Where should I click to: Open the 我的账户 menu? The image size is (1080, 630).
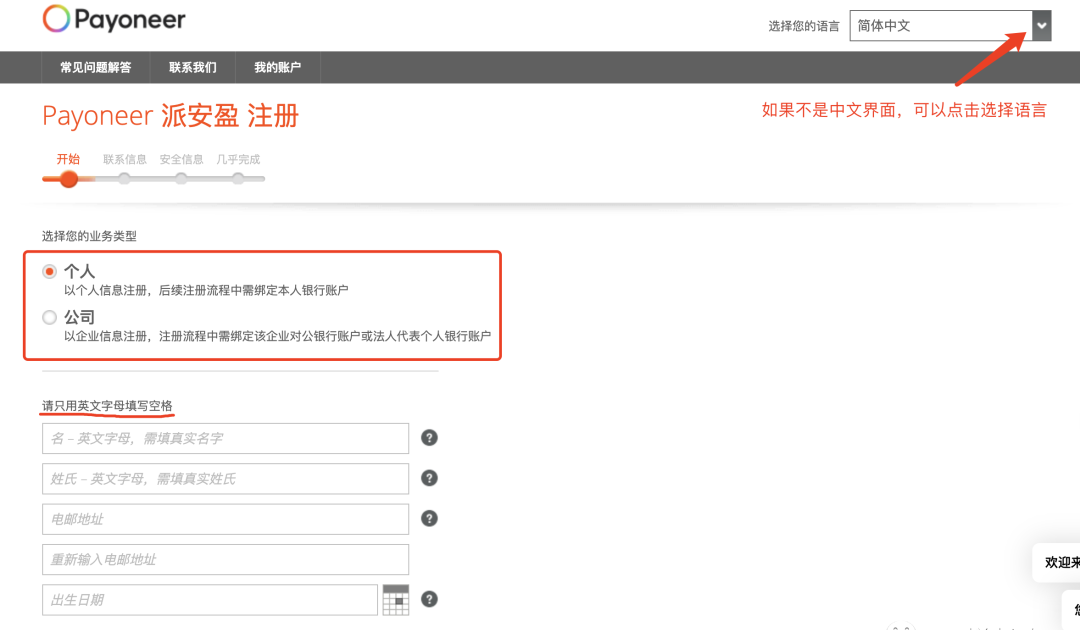277,67
